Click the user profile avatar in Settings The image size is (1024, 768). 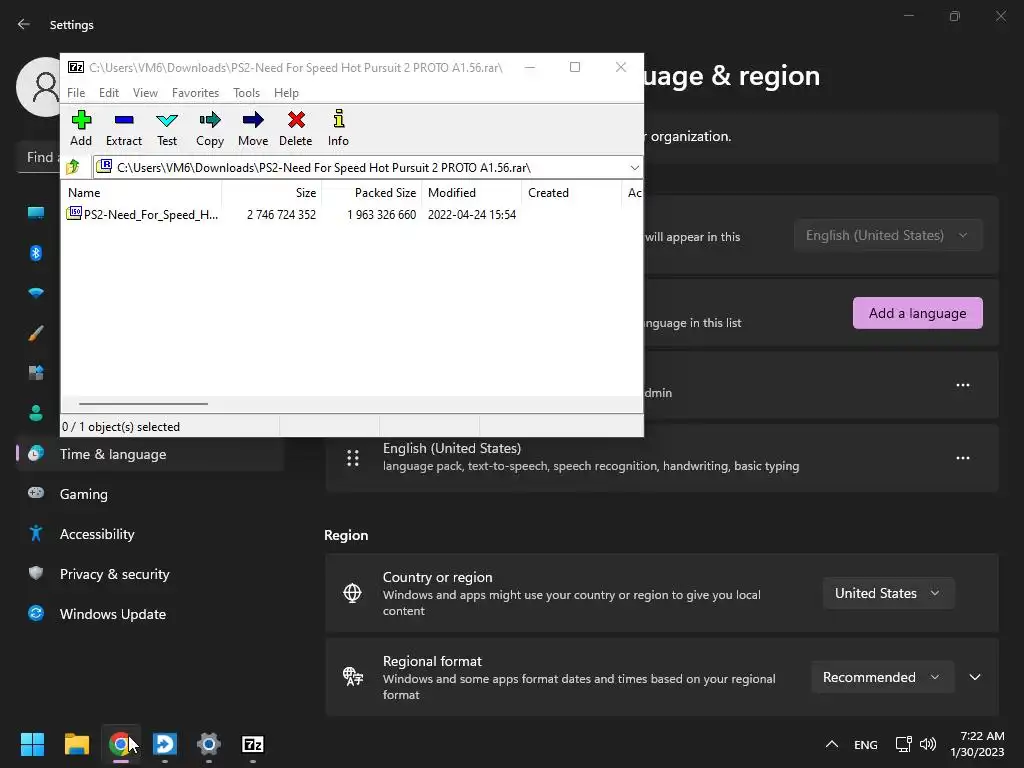tap(40, 87)
